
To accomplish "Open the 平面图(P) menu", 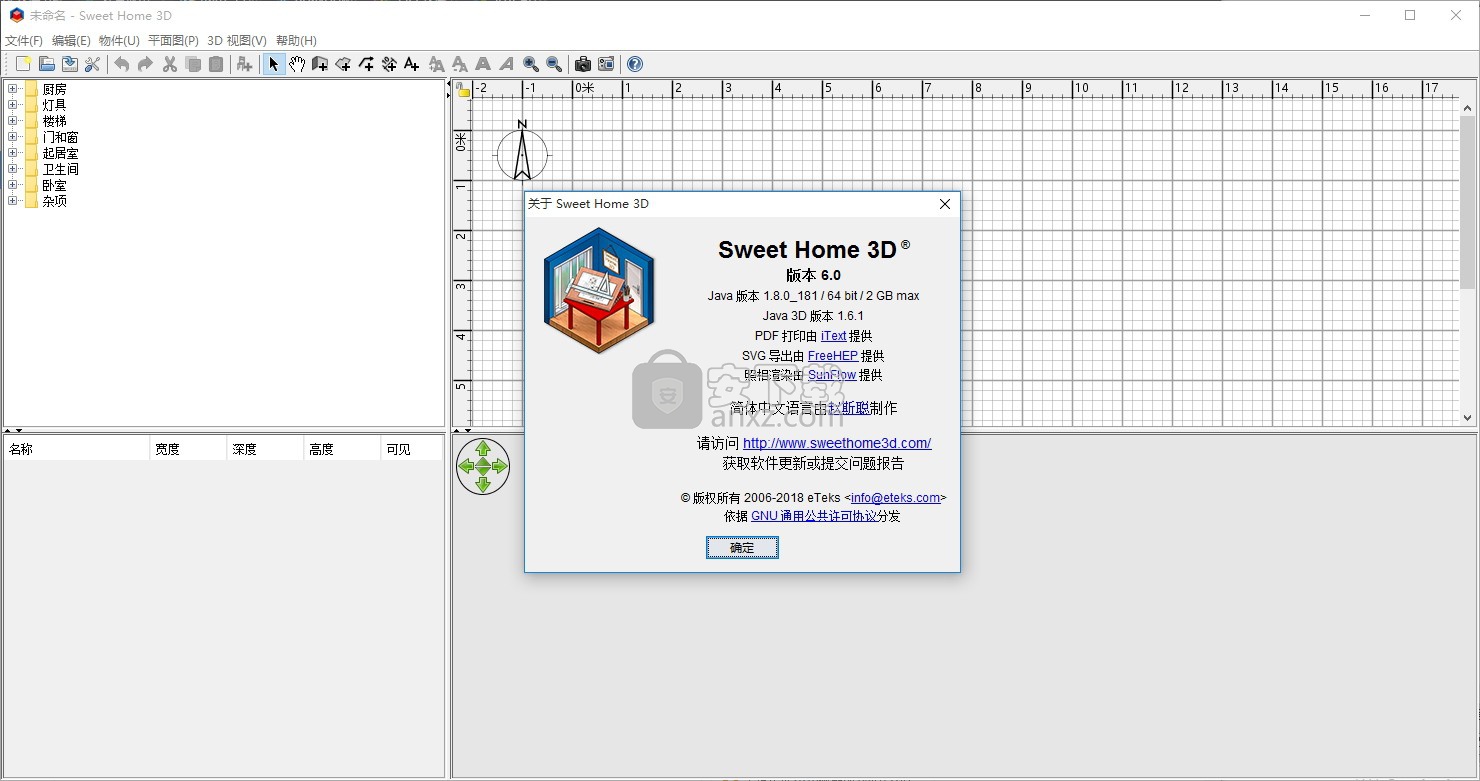I will click(x=173, y=41).
